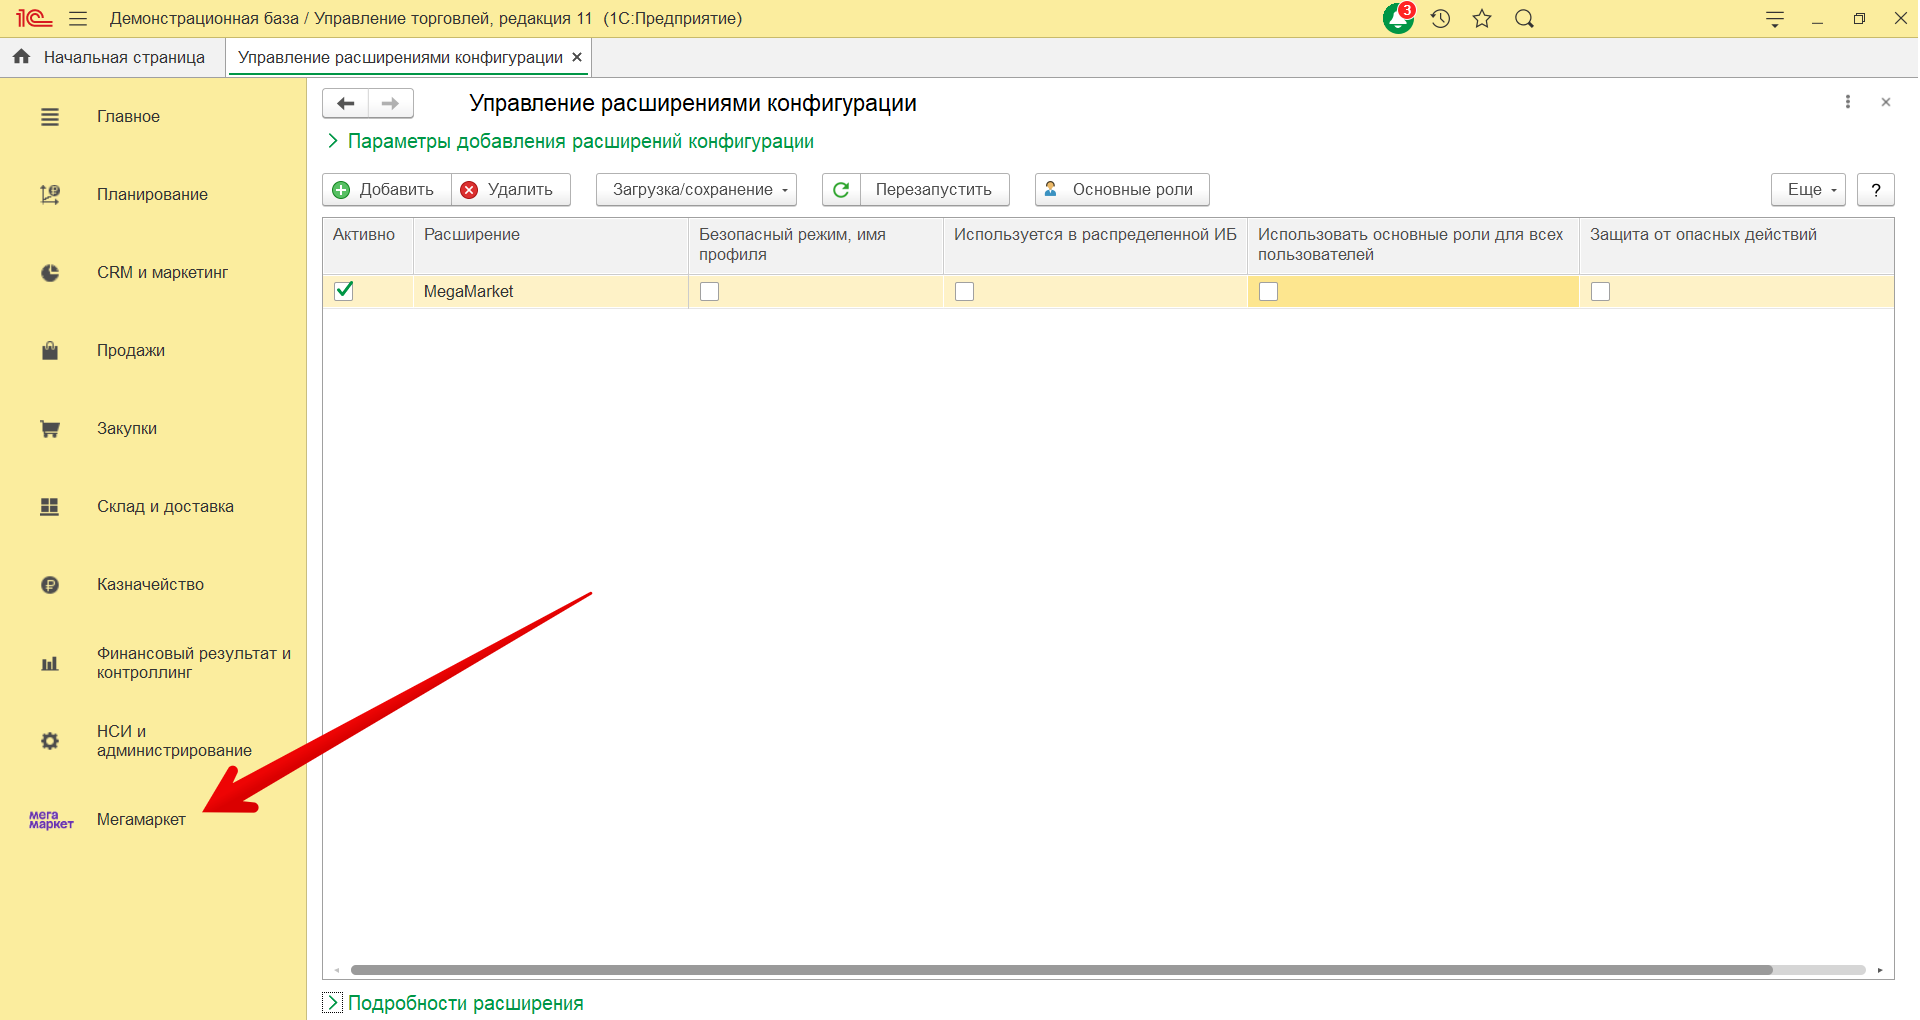
Task: Open help with the ? button
Action: tap(1876, 190)
